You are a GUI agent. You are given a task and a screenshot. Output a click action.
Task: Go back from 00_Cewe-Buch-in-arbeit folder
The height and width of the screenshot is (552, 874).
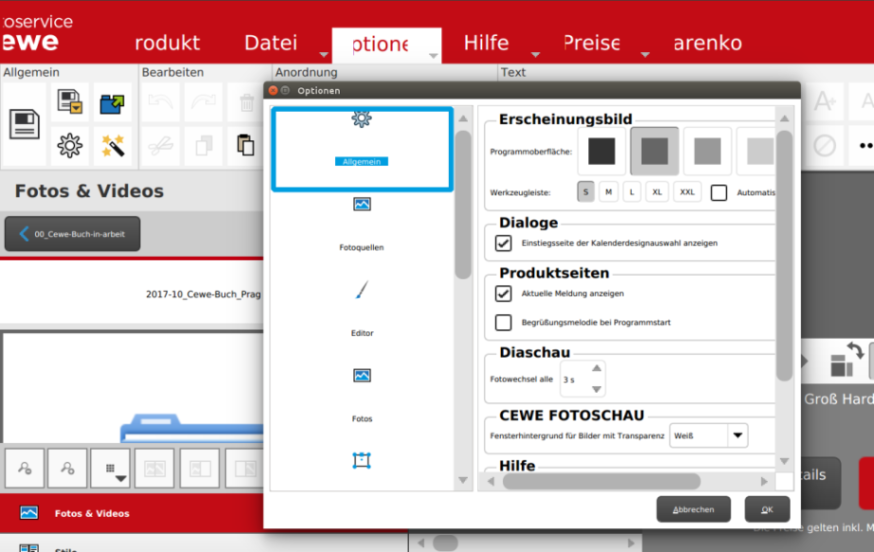(72, 234)
